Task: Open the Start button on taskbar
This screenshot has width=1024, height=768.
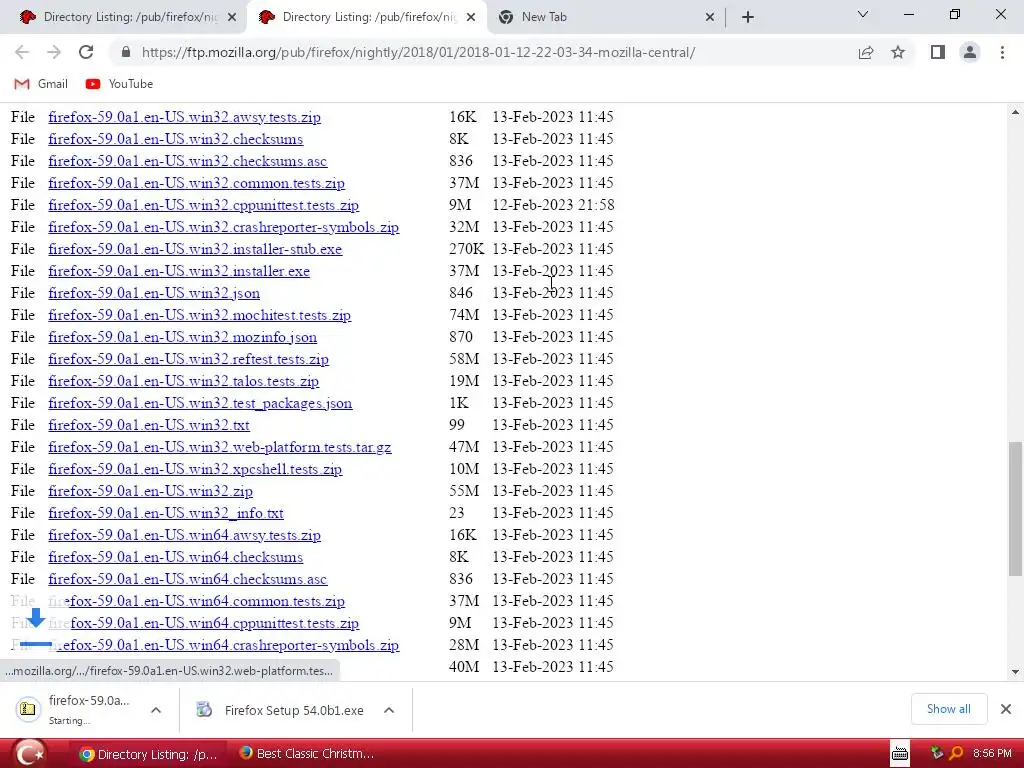Action: click(29, 754)
